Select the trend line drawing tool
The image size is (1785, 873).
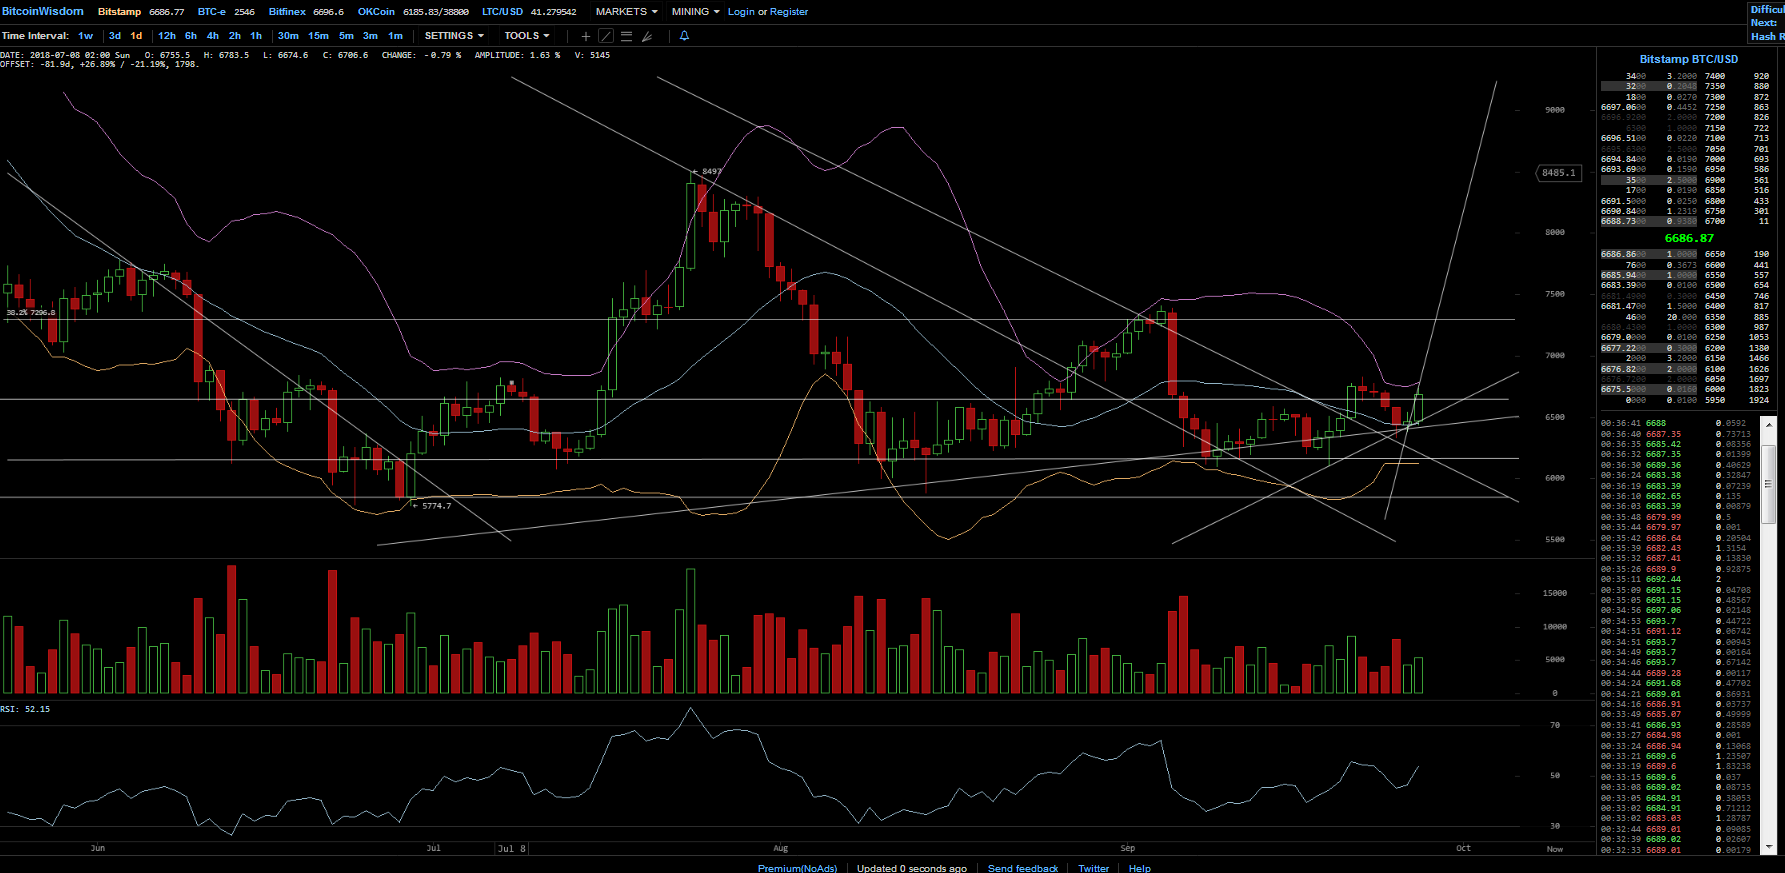pos(605,36)
